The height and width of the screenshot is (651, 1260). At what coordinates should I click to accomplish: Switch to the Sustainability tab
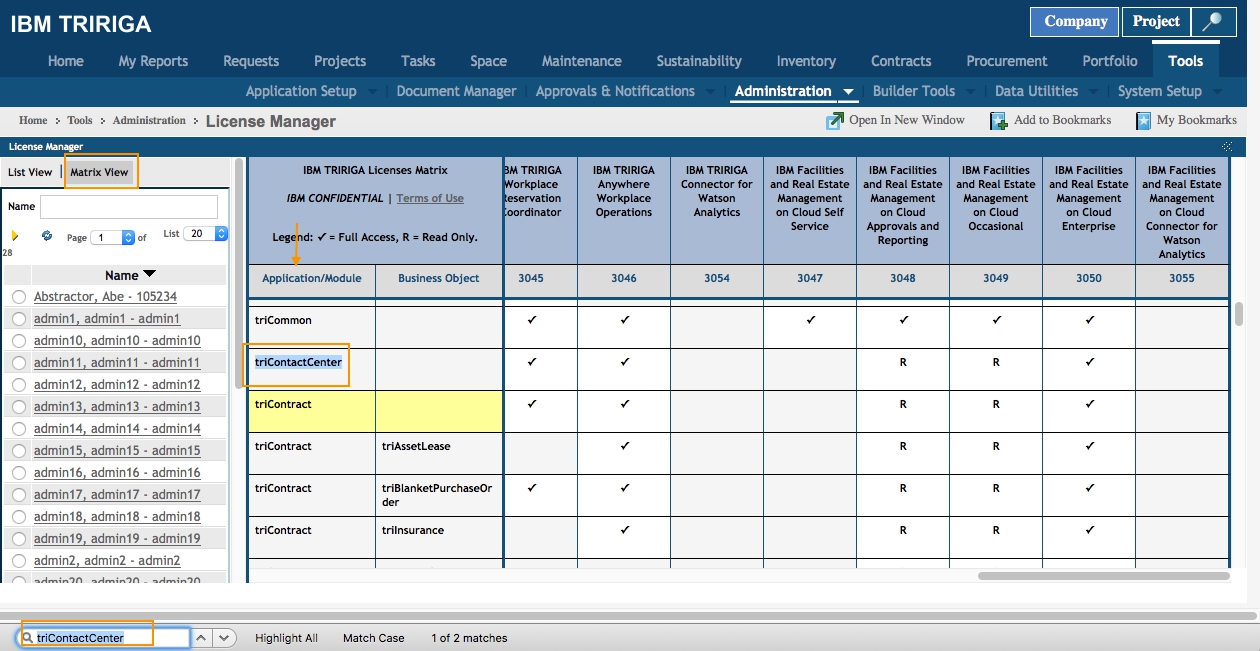coord(699,61)
